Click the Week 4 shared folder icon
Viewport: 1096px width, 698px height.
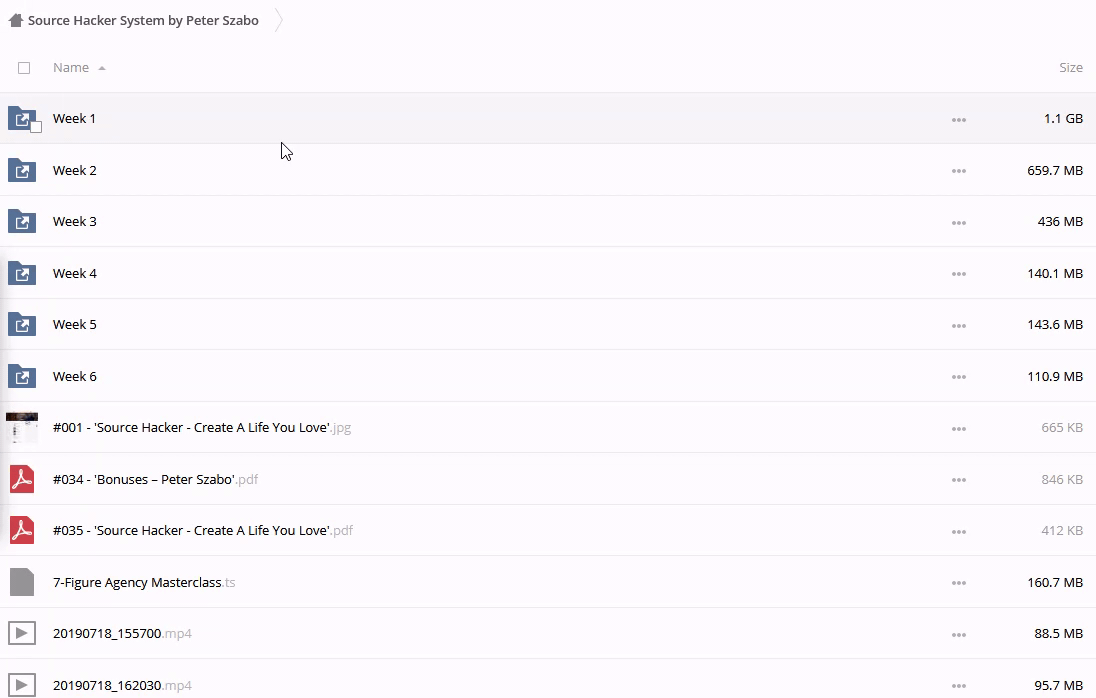(22, 273)
